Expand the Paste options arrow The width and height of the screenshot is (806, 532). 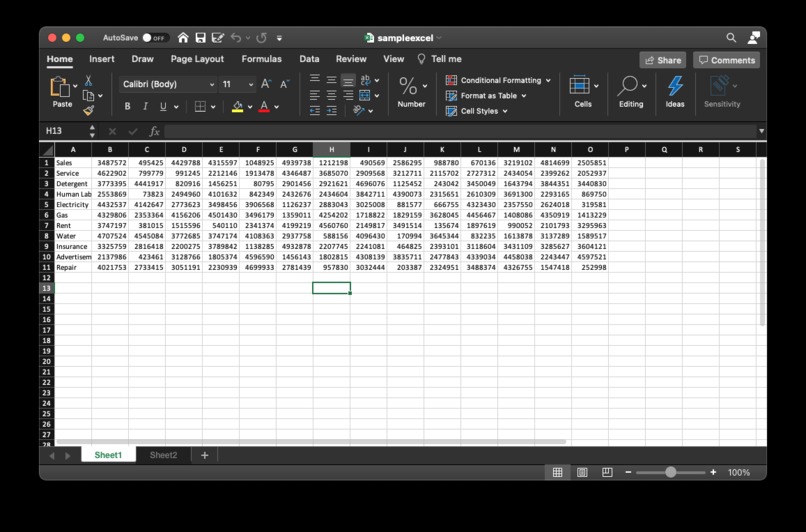tap(75, 86)
